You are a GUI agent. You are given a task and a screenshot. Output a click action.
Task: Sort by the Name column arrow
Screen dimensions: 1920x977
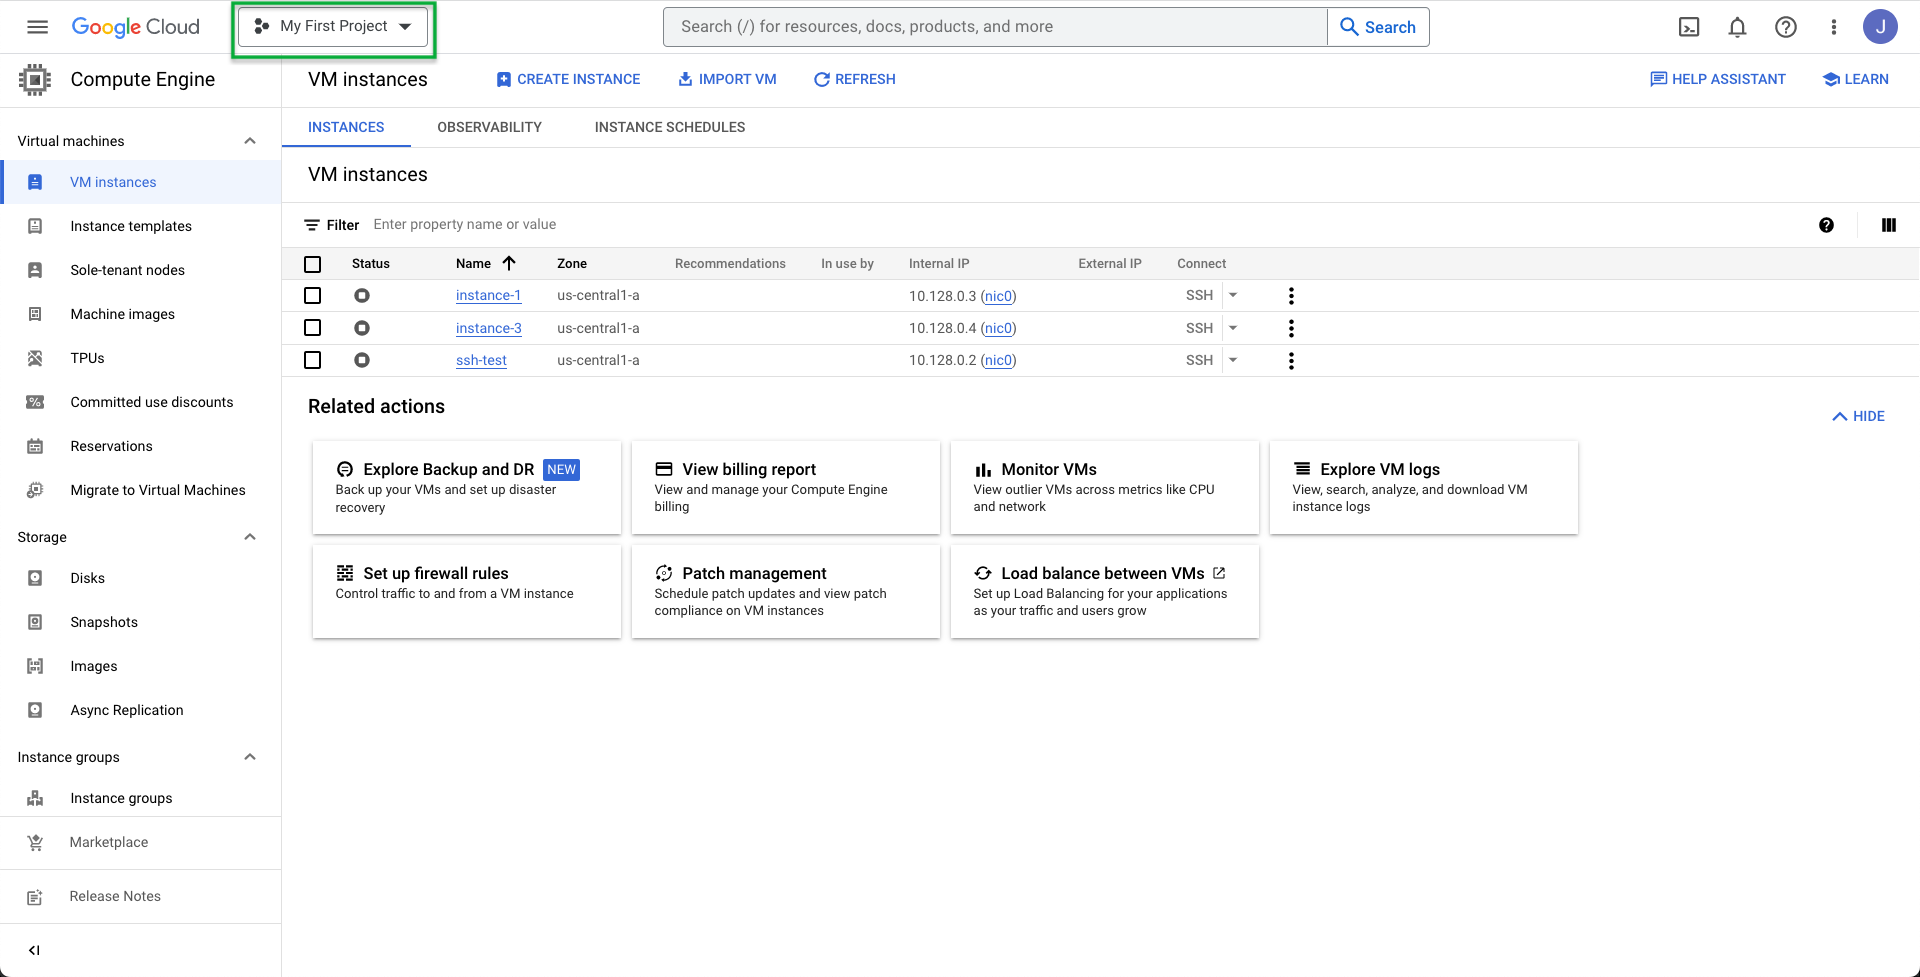tap(509, 263)
